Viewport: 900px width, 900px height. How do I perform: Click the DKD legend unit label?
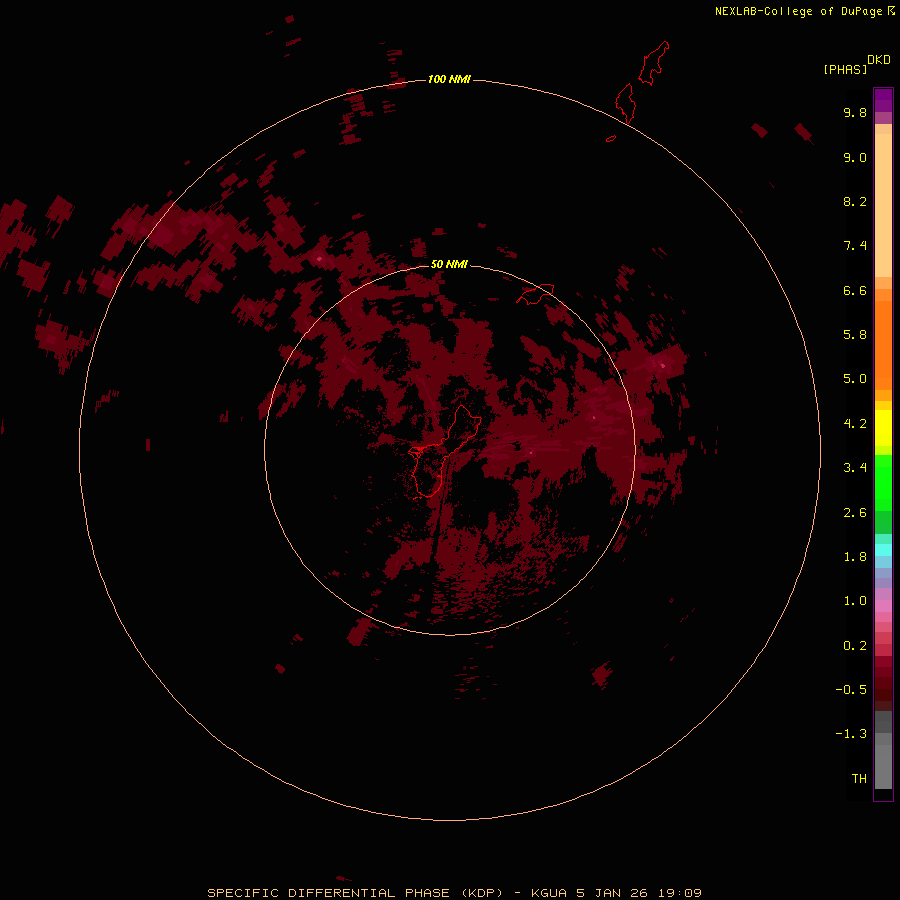tap(879, 60)
